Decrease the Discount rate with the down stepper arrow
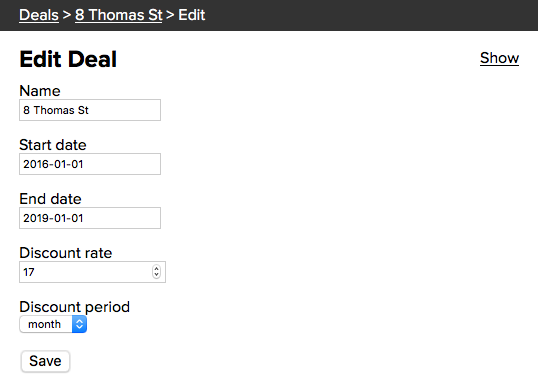 (156, 275)
